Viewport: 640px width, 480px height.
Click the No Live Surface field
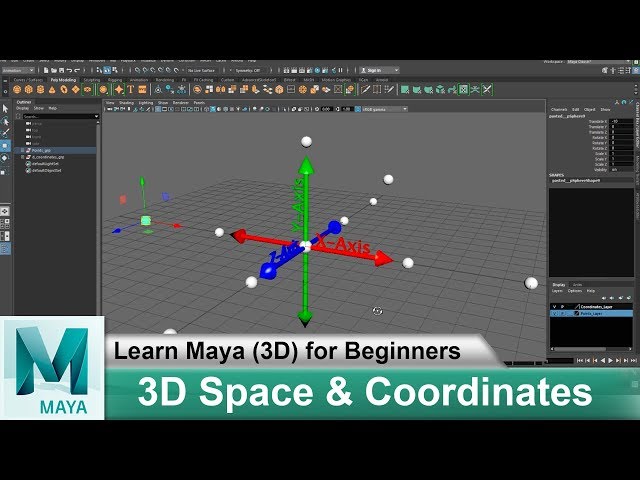click(202, 71)
